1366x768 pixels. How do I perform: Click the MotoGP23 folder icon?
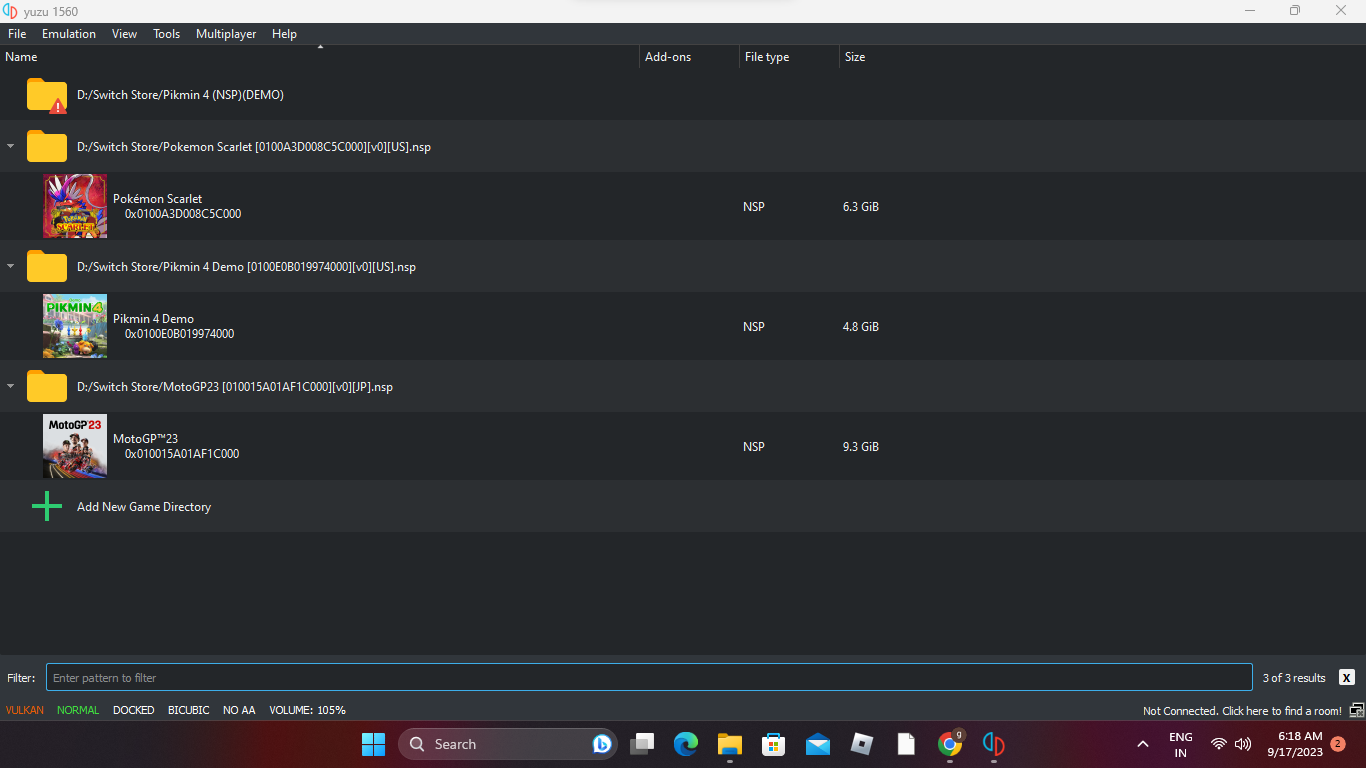tap(47, 386)
